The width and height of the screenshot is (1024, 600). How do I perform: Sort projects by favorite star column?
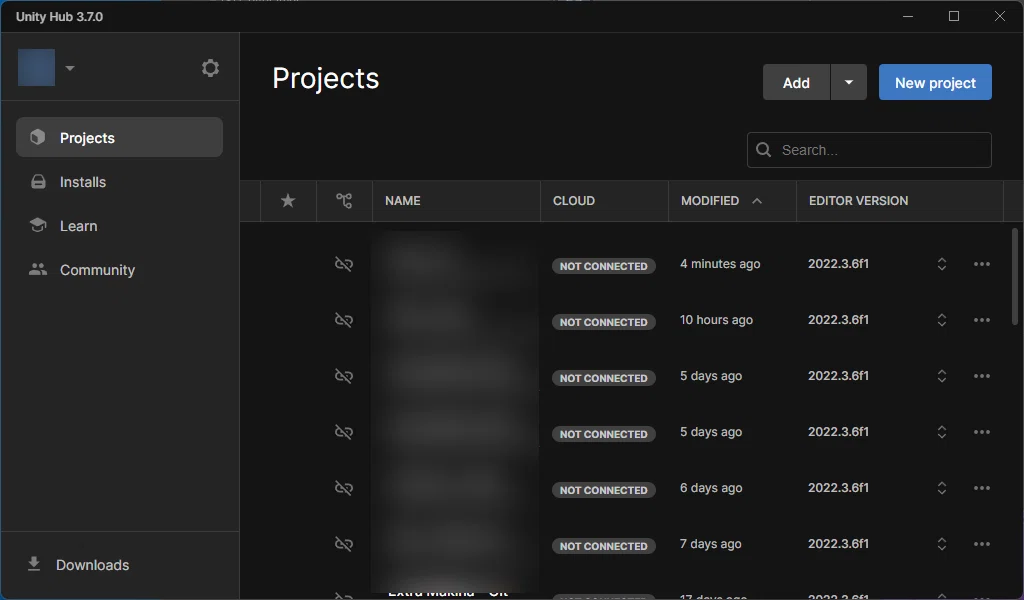click(x=288, y=200)
